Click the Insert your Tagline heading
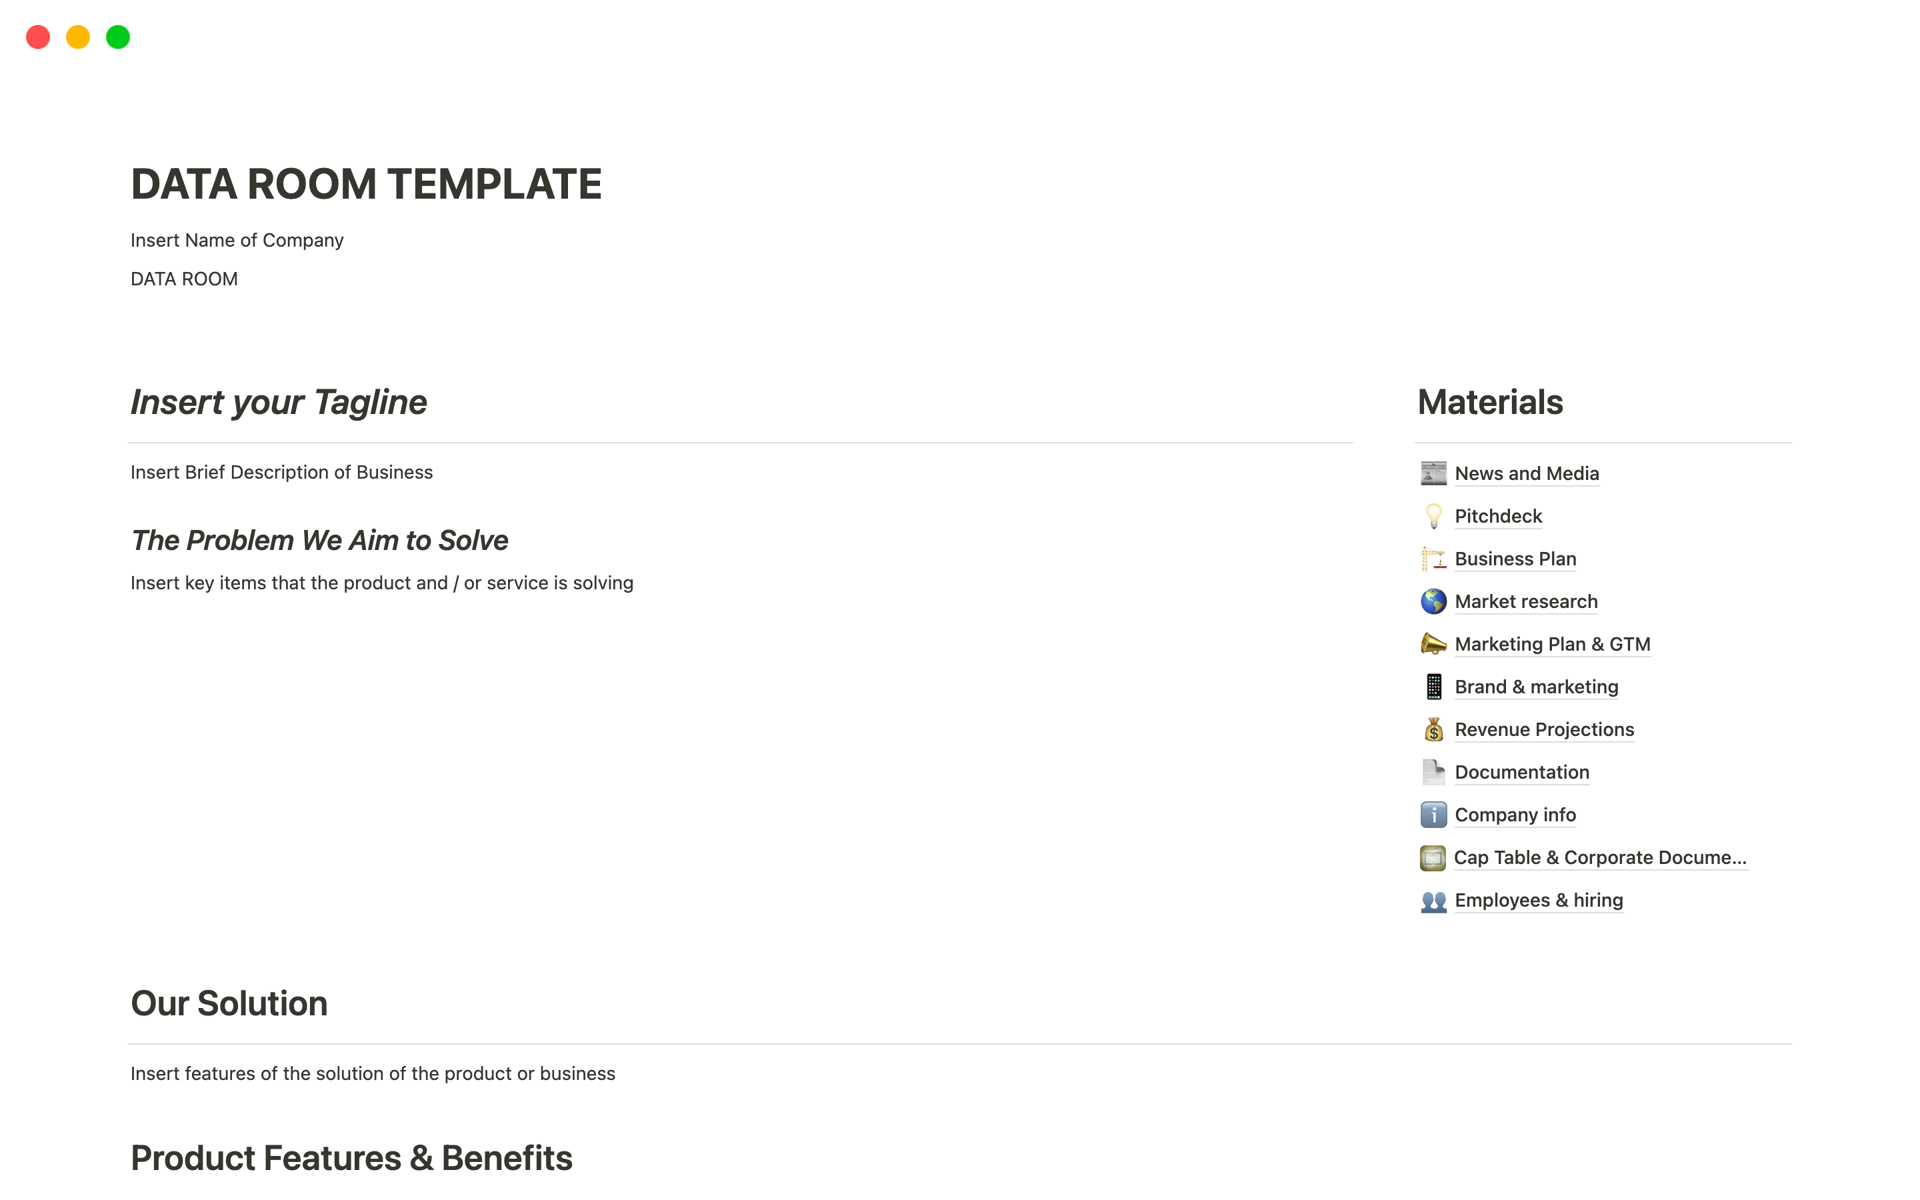The height and width of the screenshot is (1200, 1920). point(278,402)
